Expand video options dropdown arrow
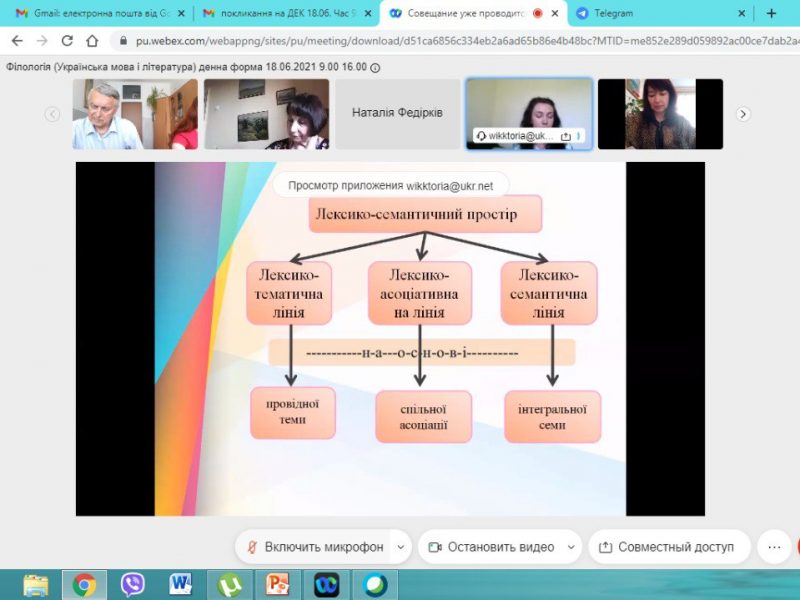Image resolution: width=800 pixels, height=600 pixels. (571, 547)
